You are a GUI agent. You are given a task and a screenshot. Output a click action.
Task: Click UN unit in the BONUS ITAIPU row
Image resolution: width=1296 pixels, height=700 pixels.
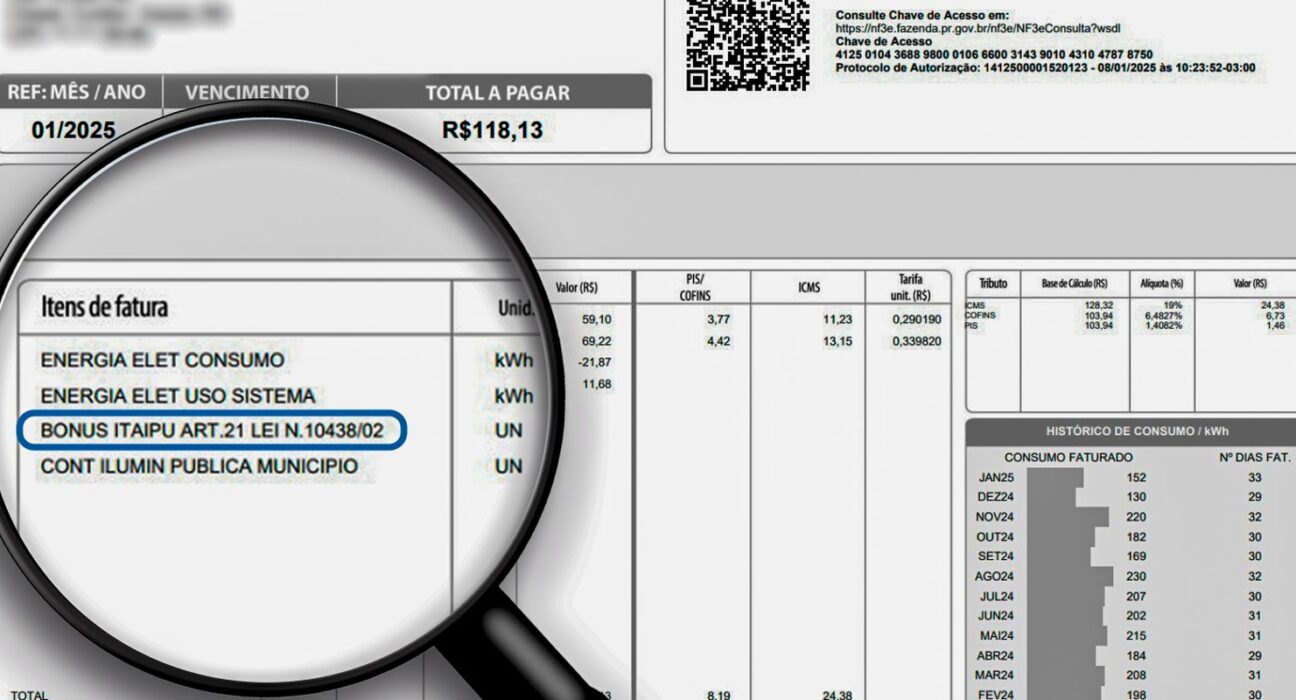point(508,431)
